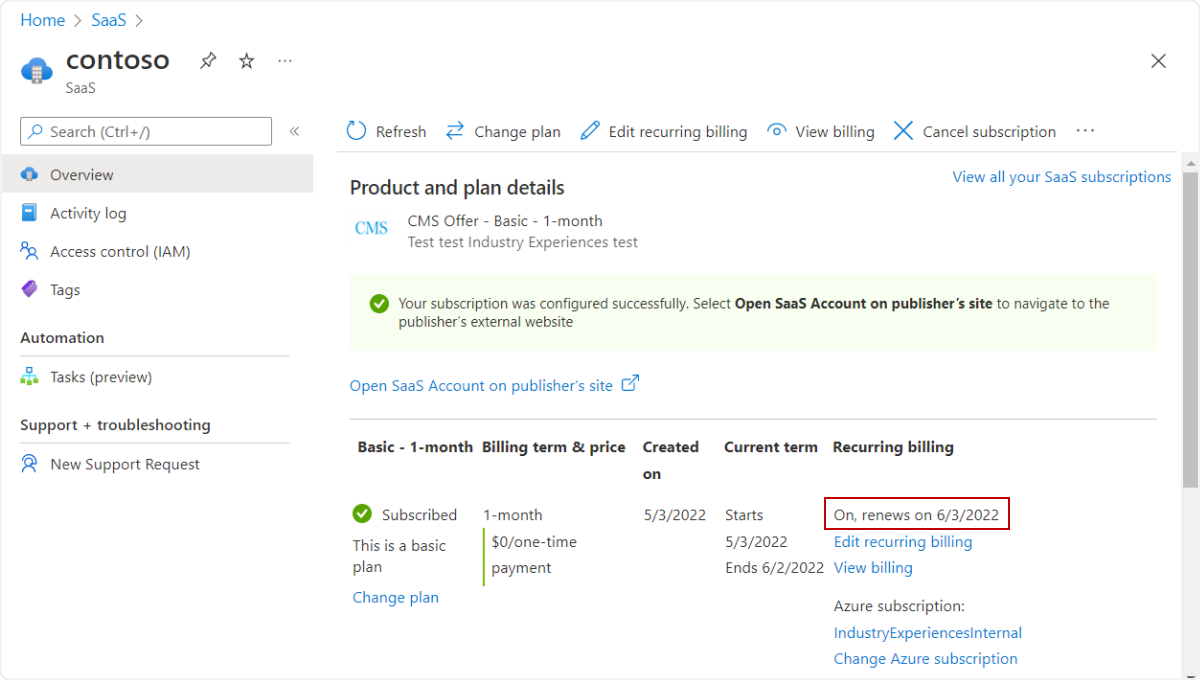This screenshot has width=1200, height=680.
Task: Click the search magnifier icon
Action: pos(36,131)
